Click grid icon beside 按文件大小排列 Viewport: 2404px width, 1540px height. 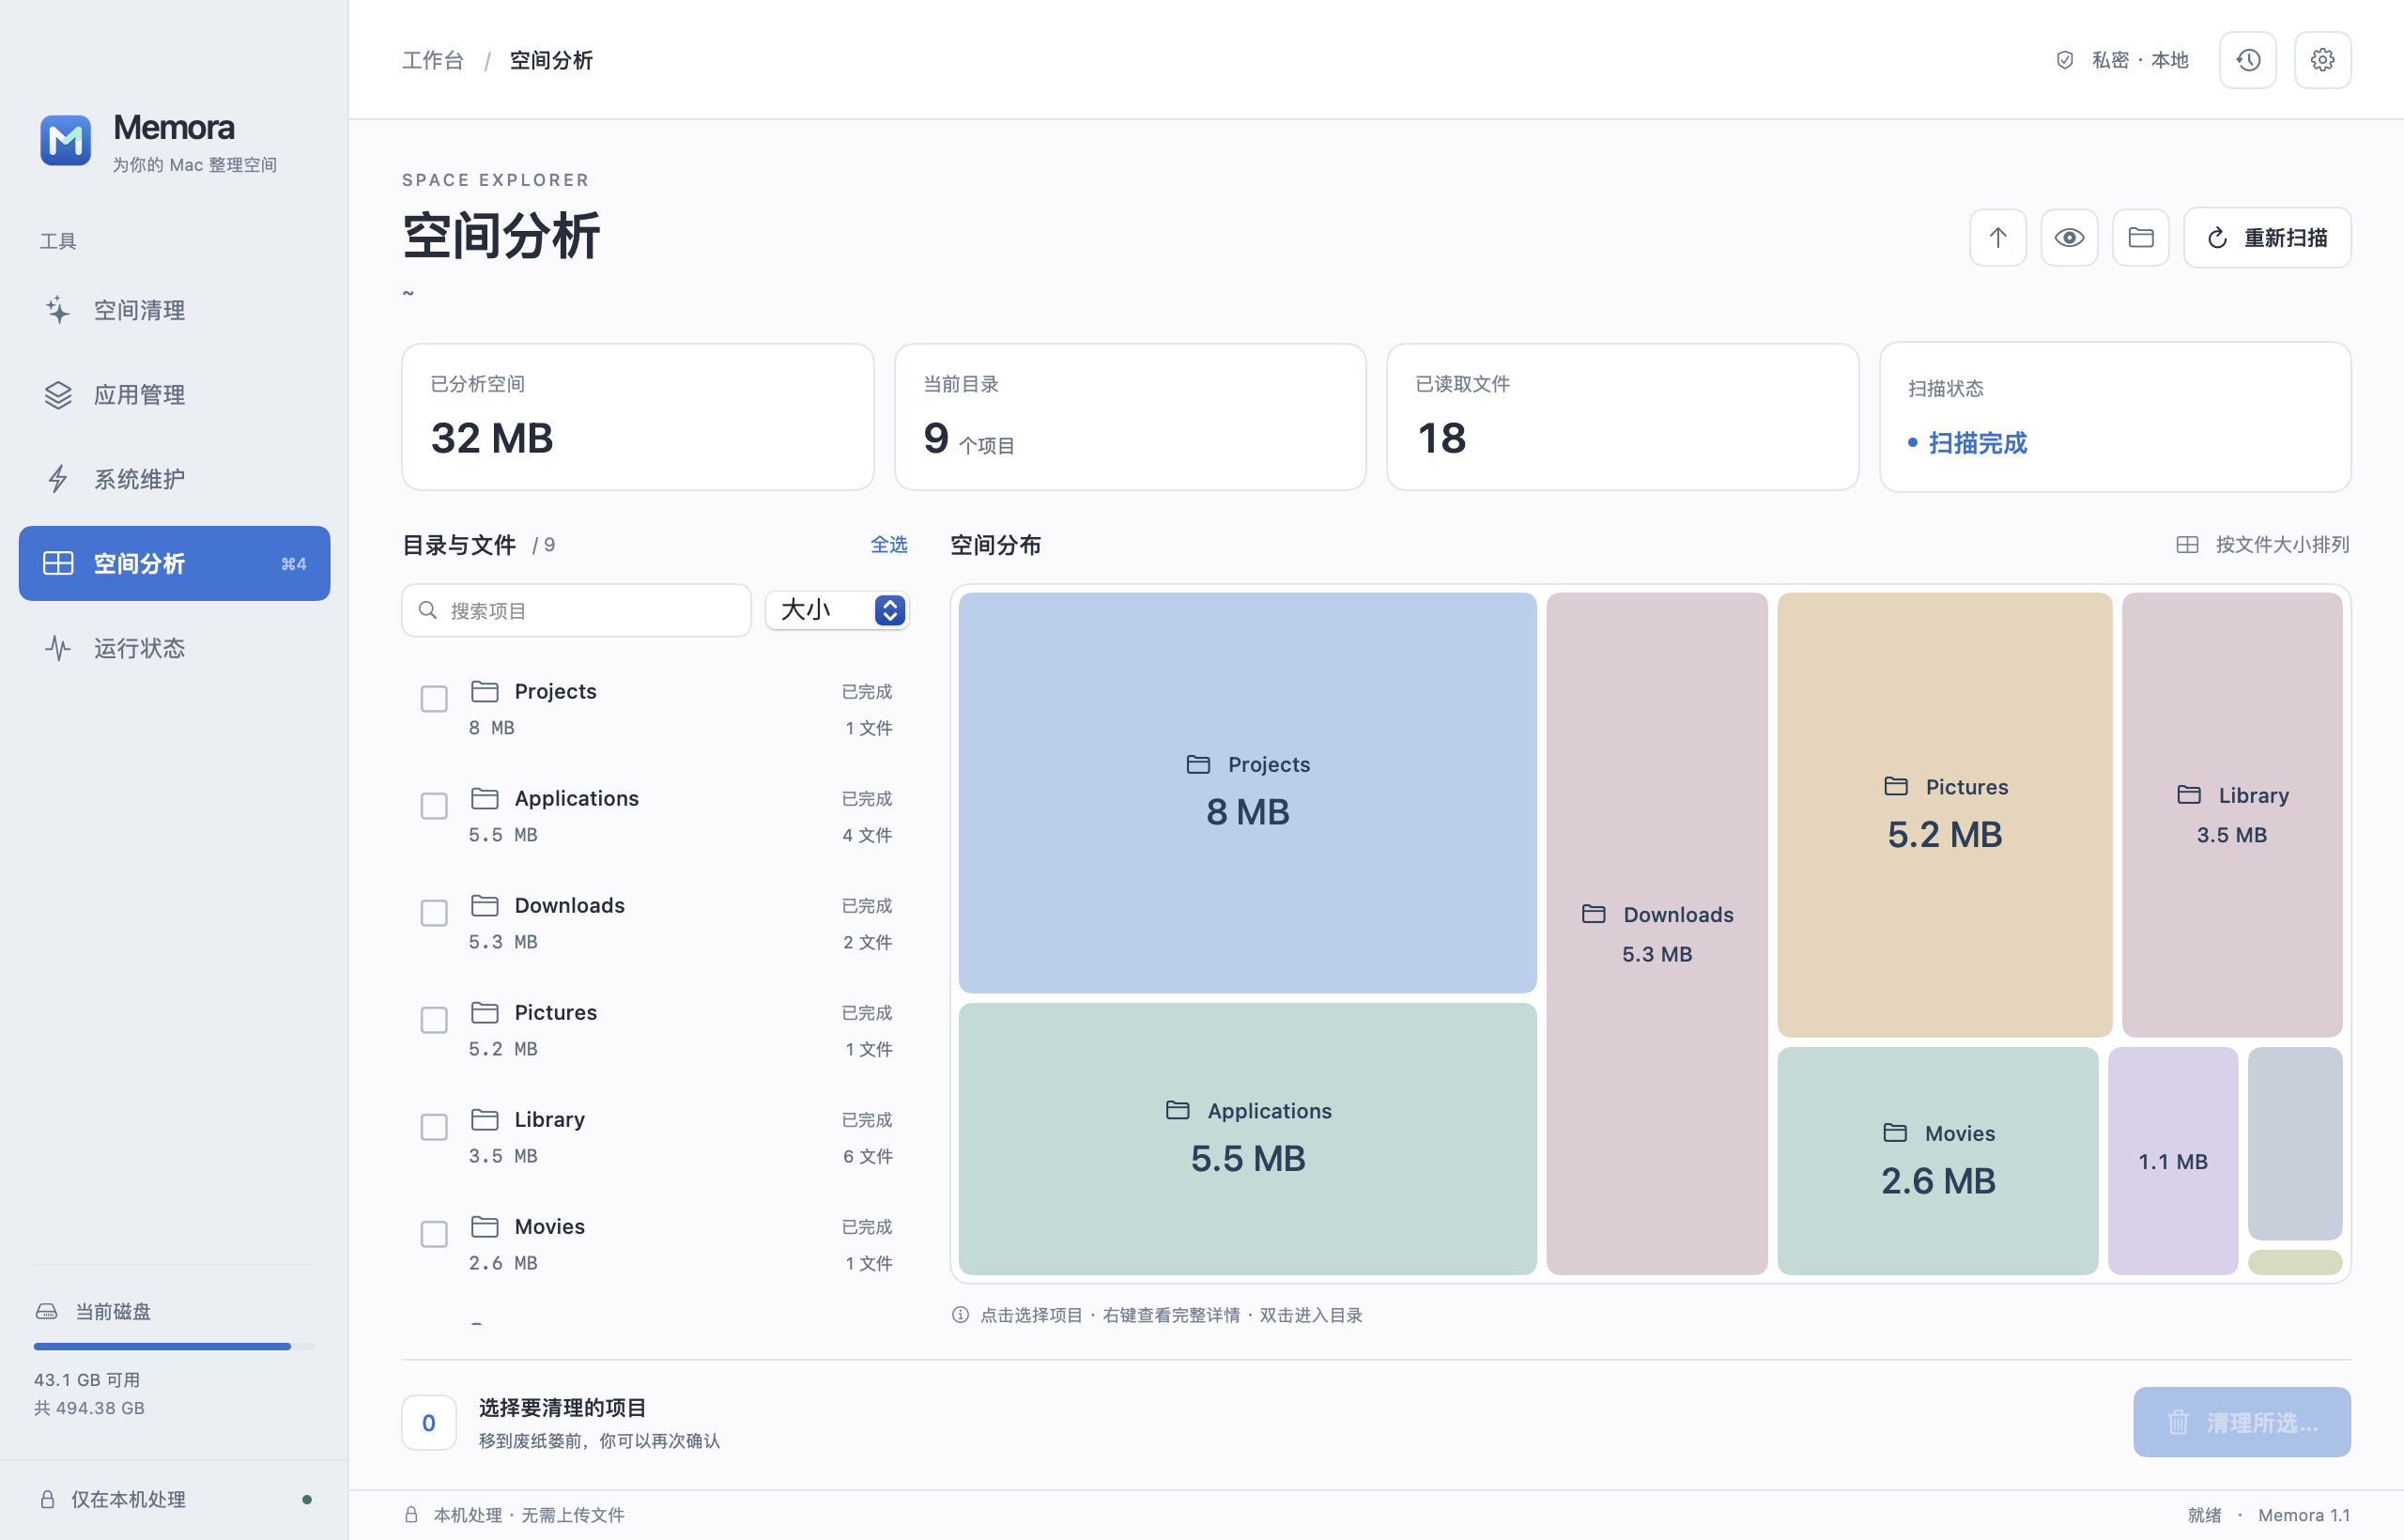[x=2187, y=545]
